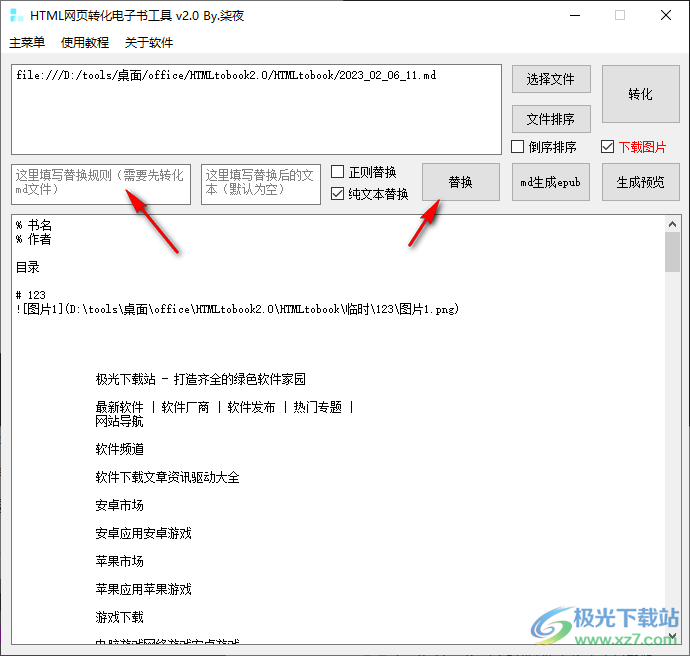
Task: Click the md生成epub button
Action: tap(551, 182)
